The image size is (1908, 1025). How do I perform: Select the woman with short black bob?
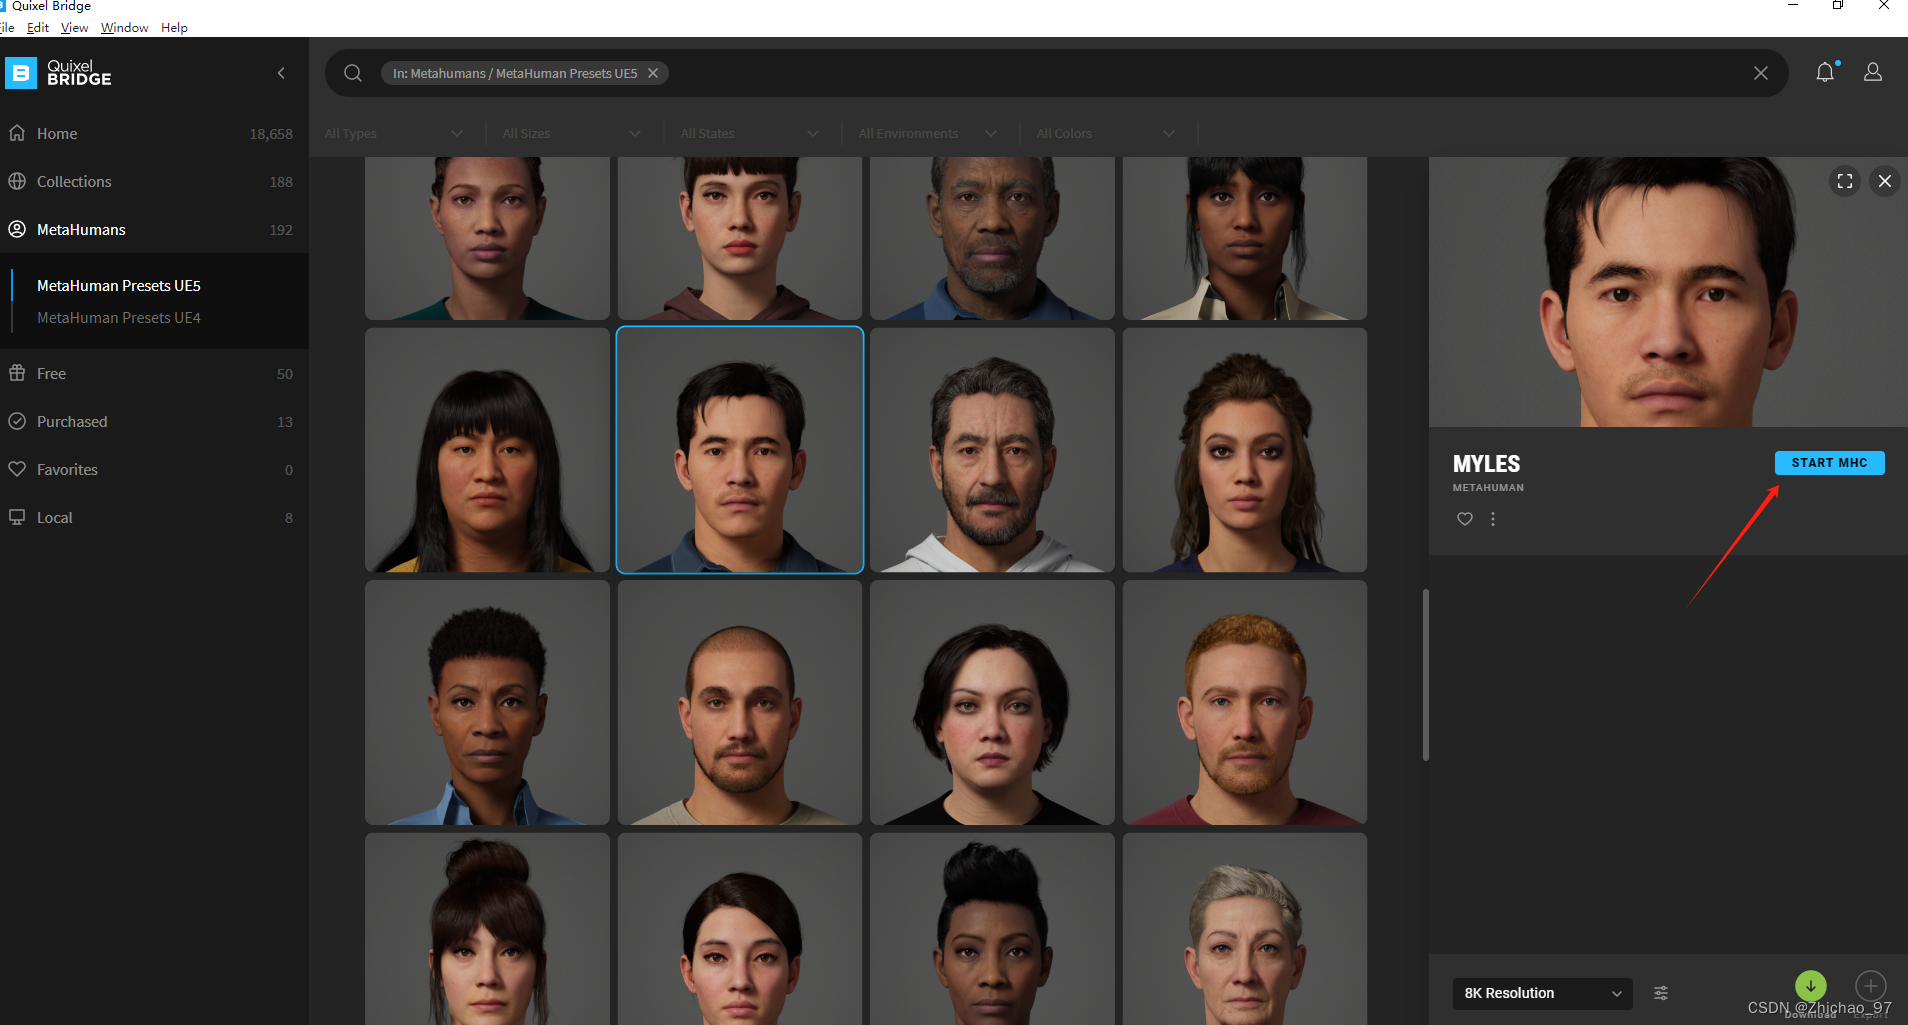point(992,703)
